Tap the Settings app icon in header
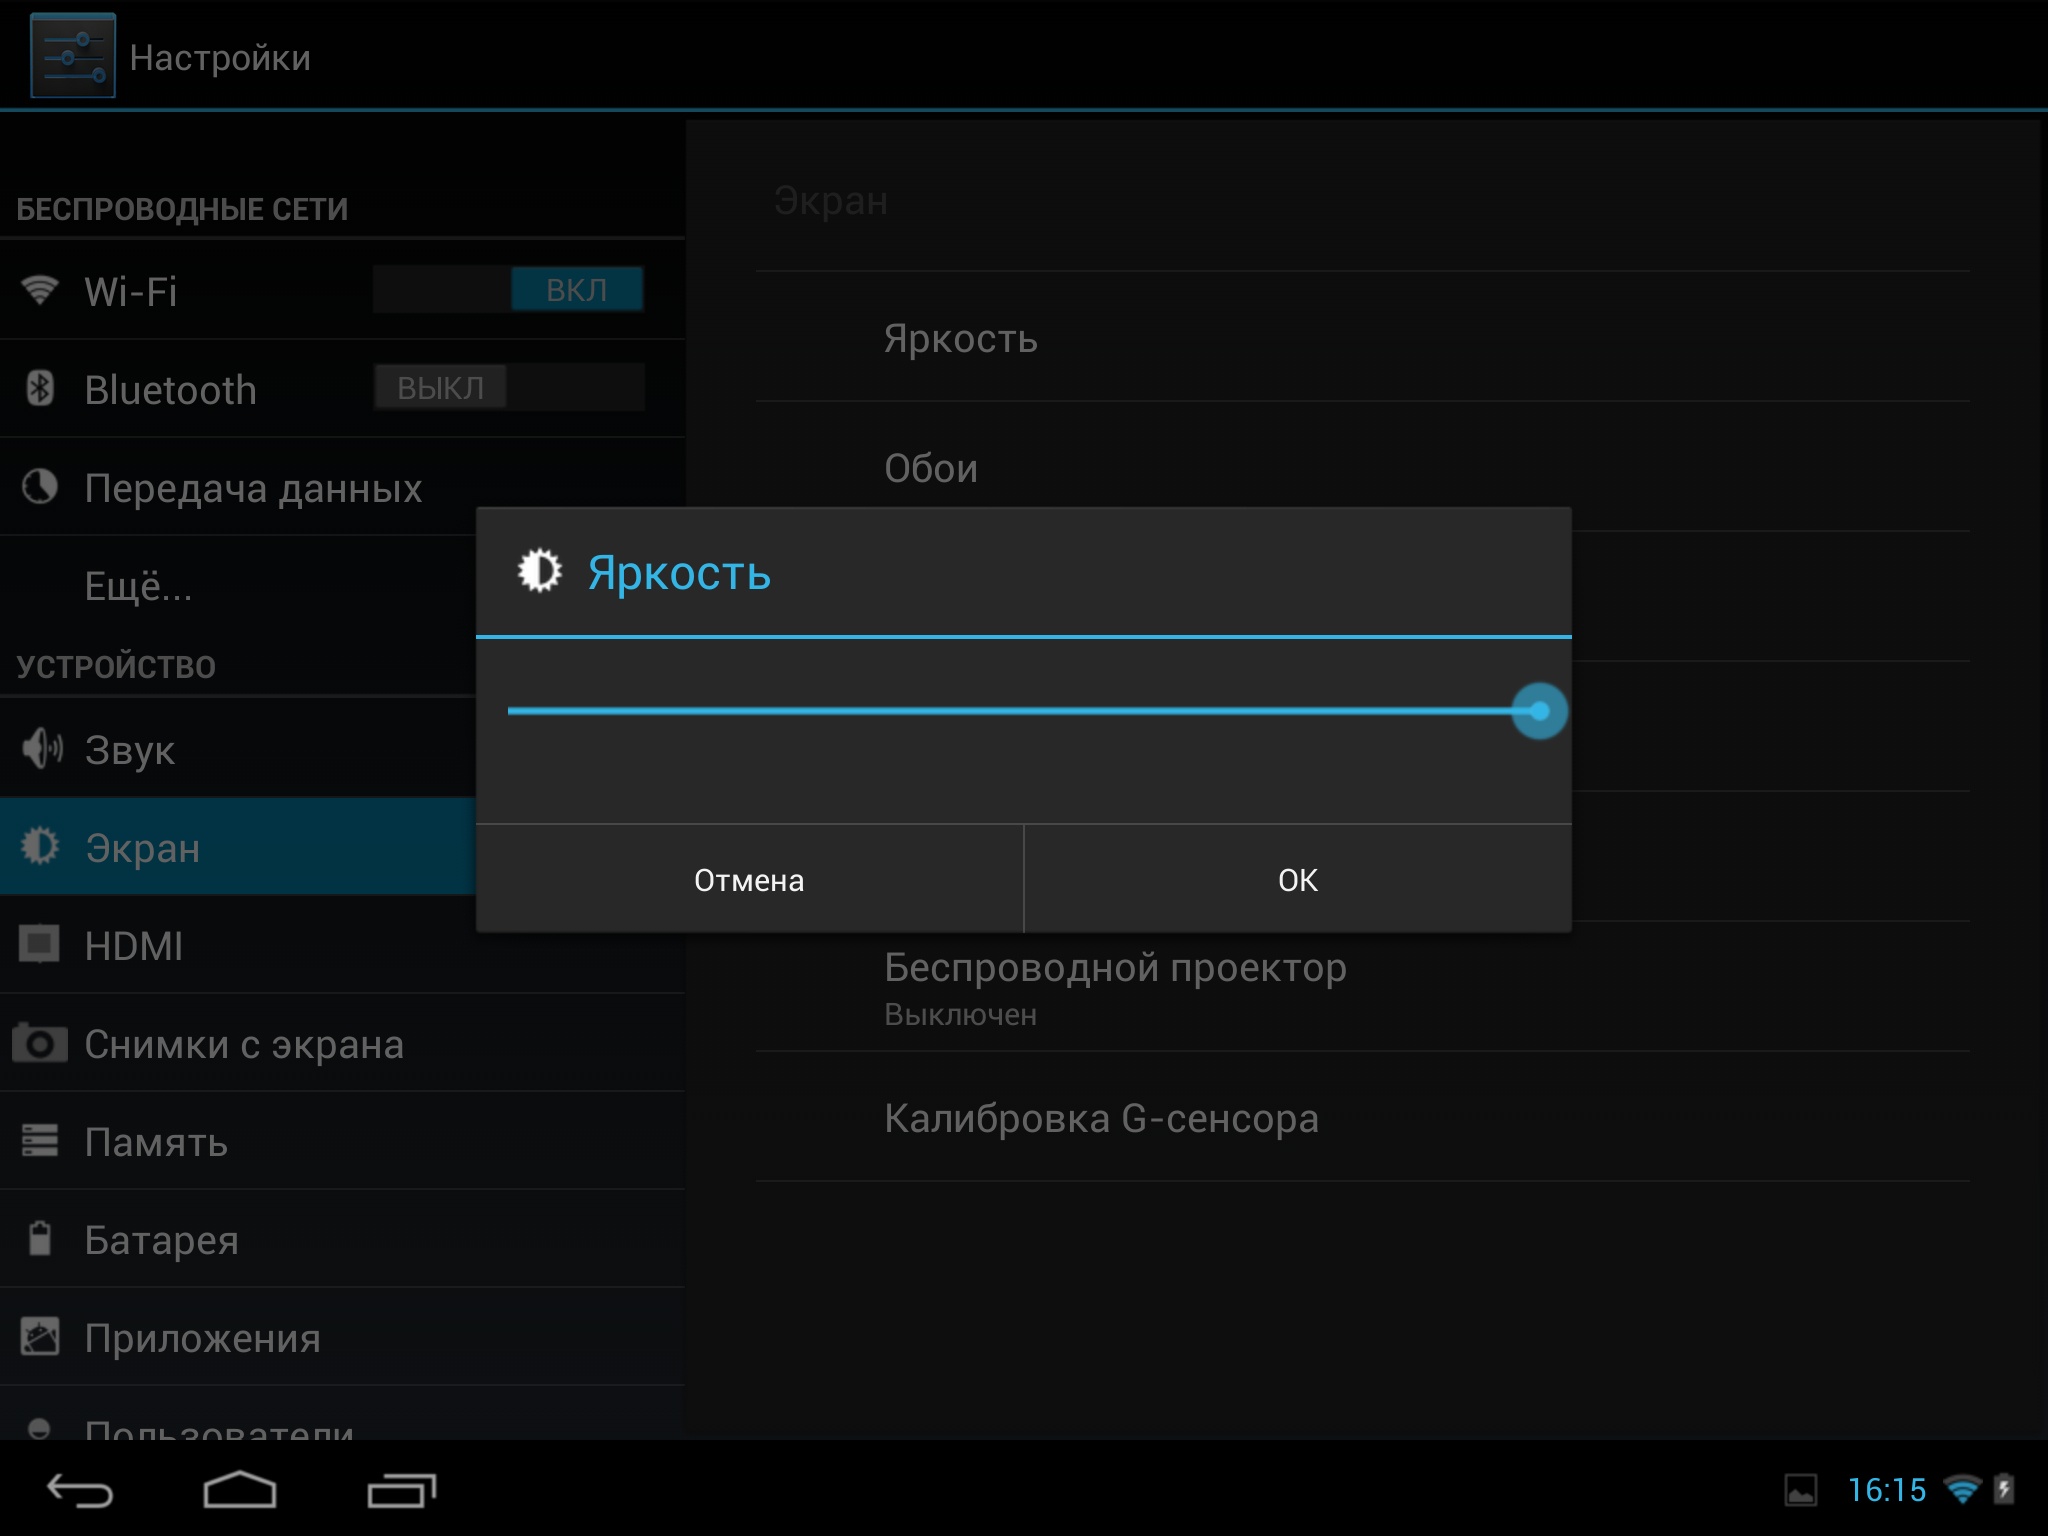The width and height of the screenshot is (2048, 1536). coord(72,56)
